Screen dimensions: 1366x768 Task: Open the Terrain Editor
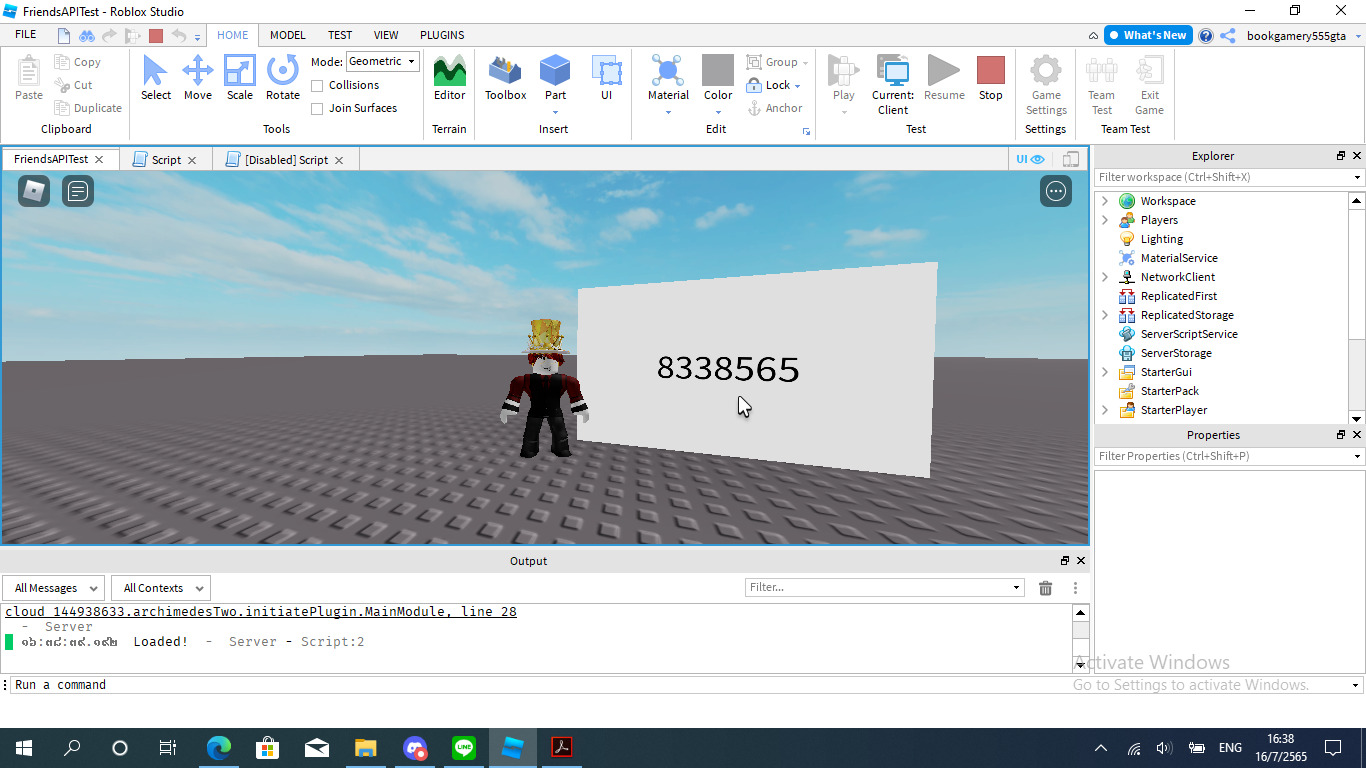click(448, 78)
